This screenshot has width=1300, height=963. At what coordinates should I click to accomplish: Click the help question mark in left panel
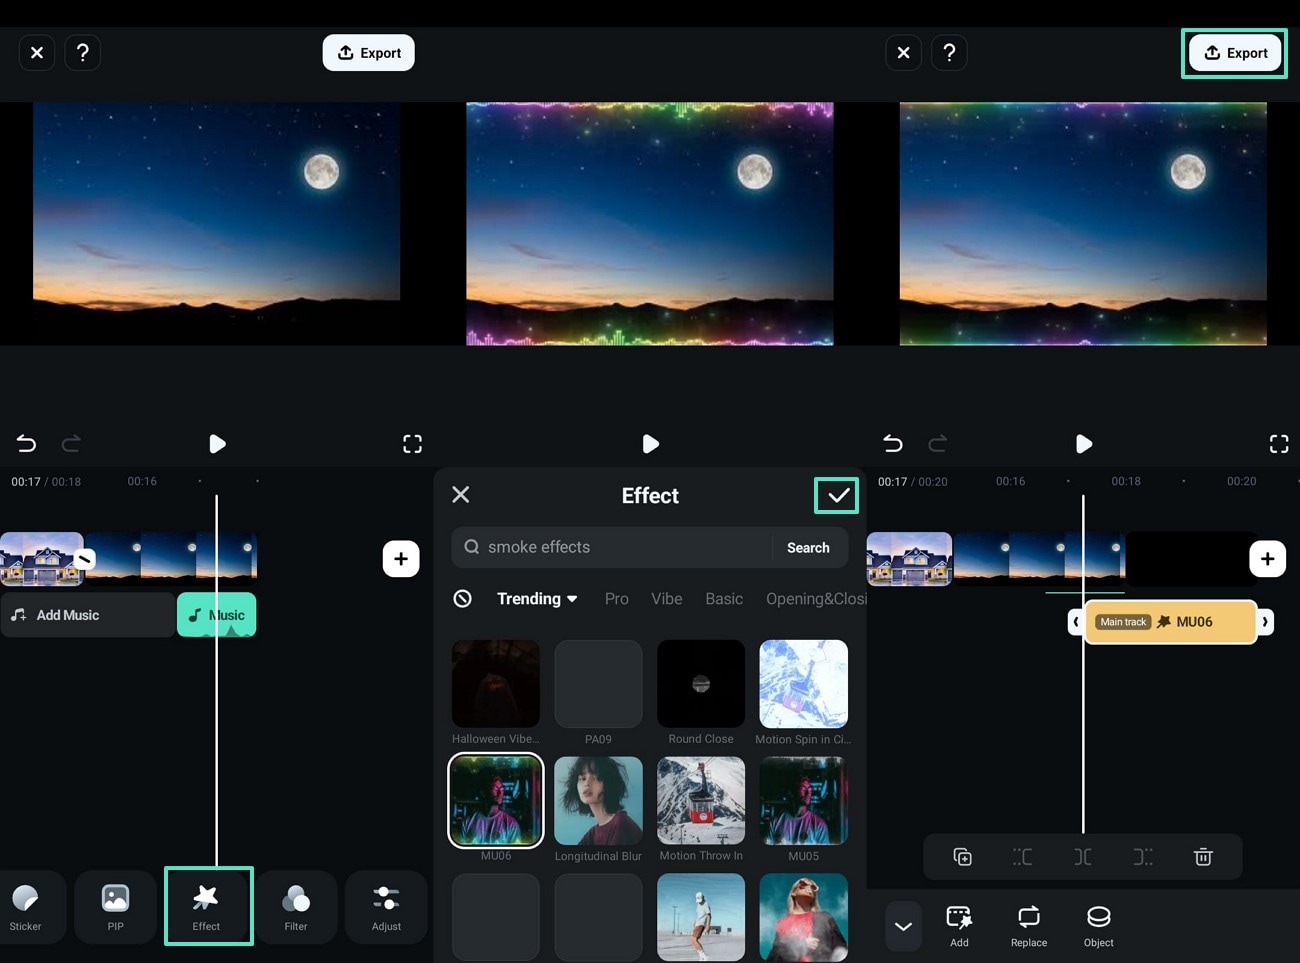[x=83, y=52]
